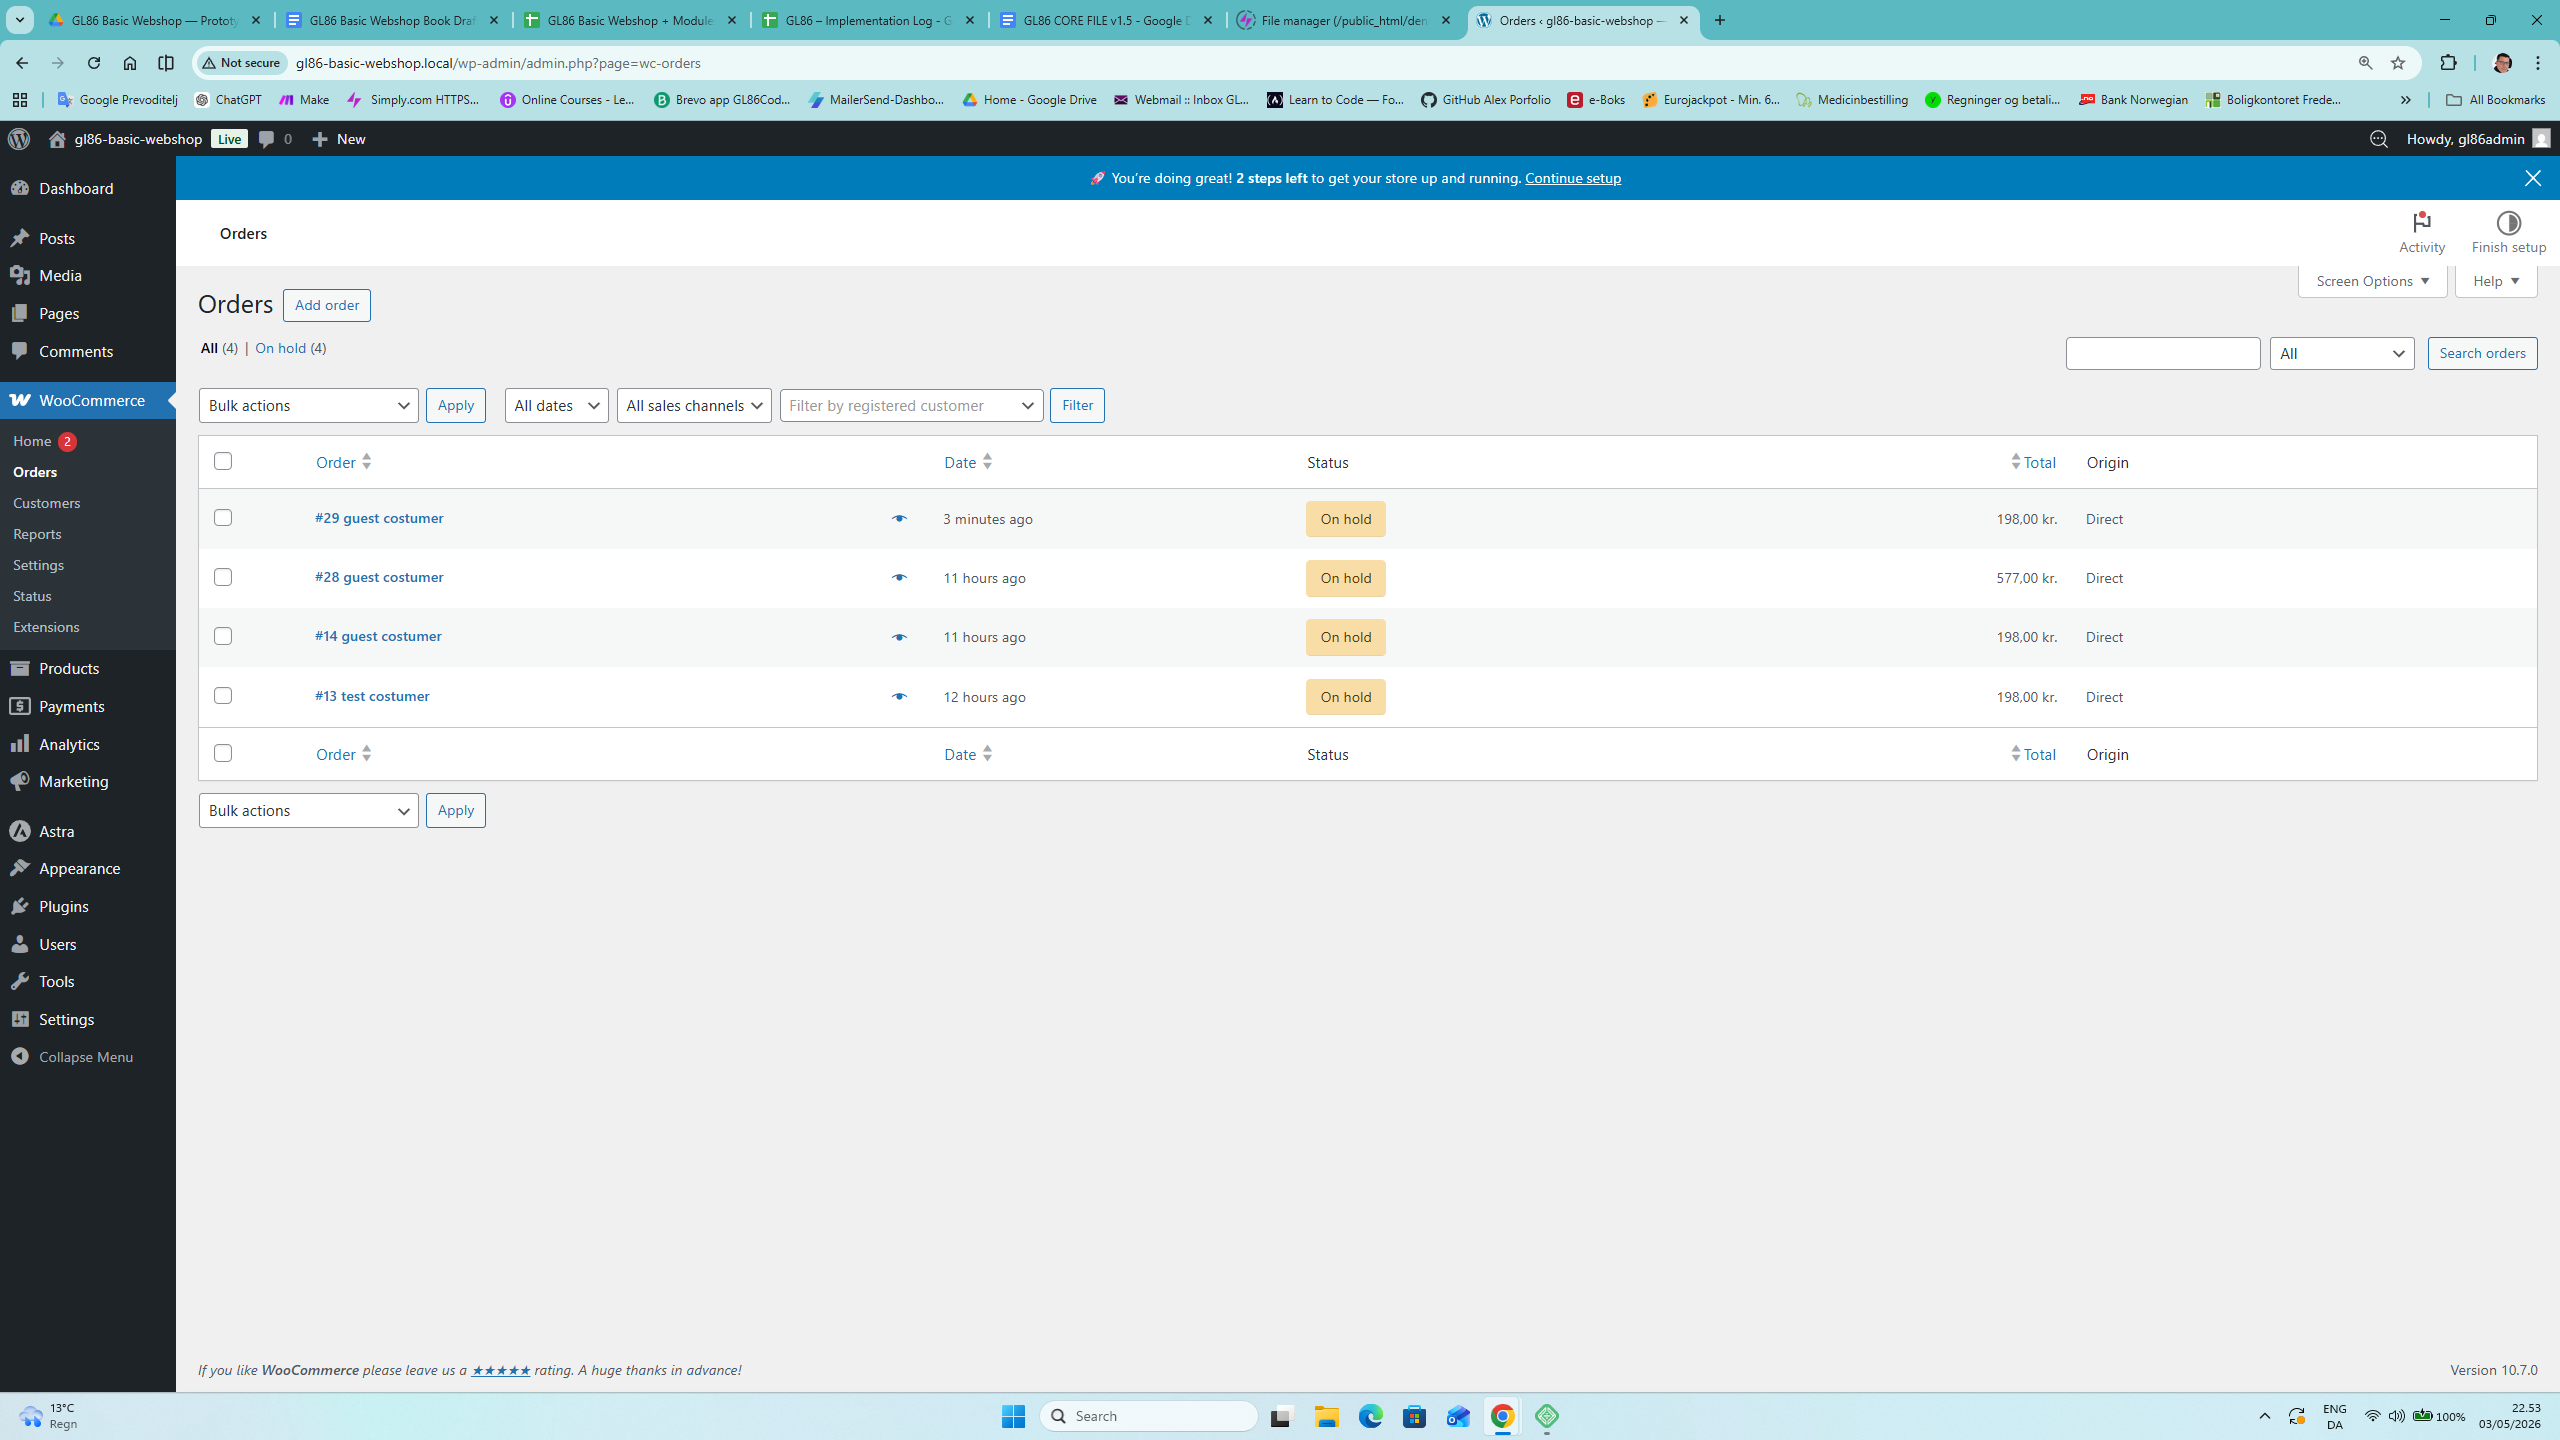Open the Windows Start menu
This screenshot has width=2560, height=1440.
(x=1013, y=1416)
